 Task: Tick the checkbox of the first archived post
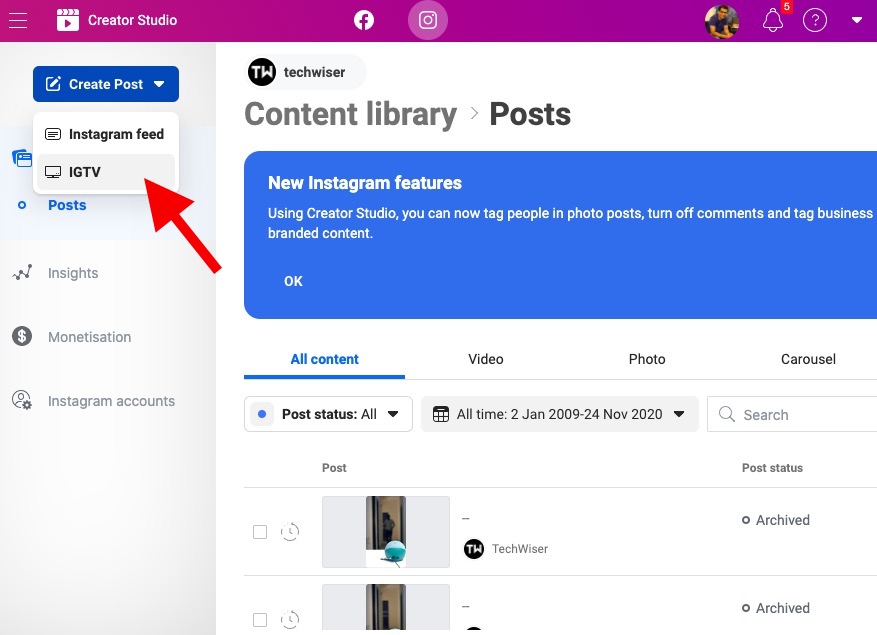click(260, 531)
